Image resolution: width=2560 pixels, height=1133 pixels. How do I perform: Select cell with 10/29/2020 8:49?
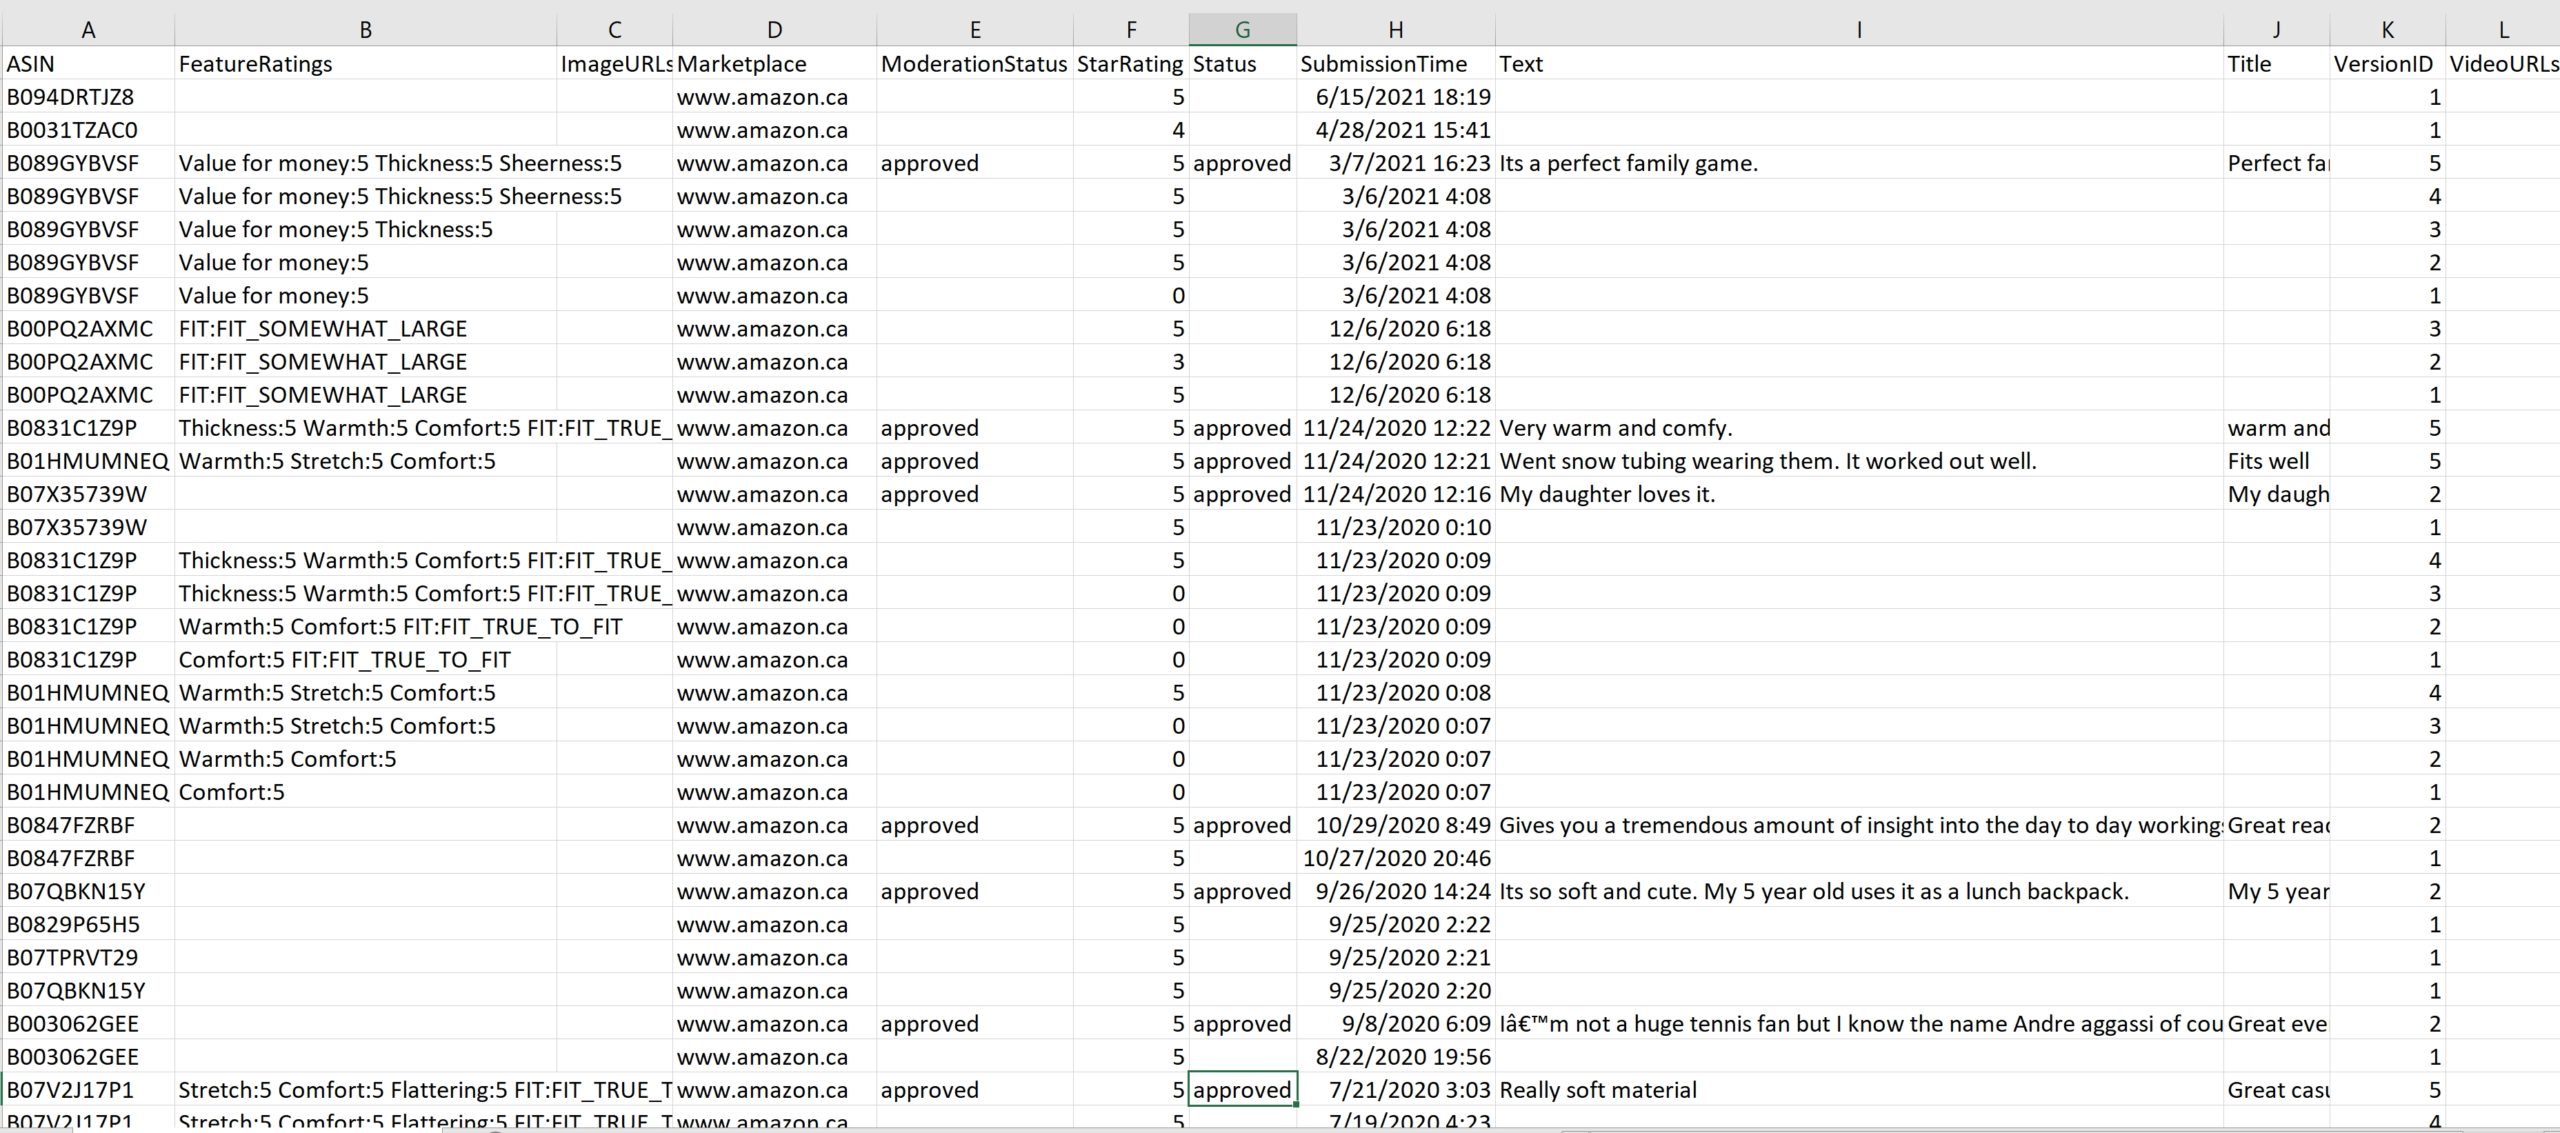1396,825
